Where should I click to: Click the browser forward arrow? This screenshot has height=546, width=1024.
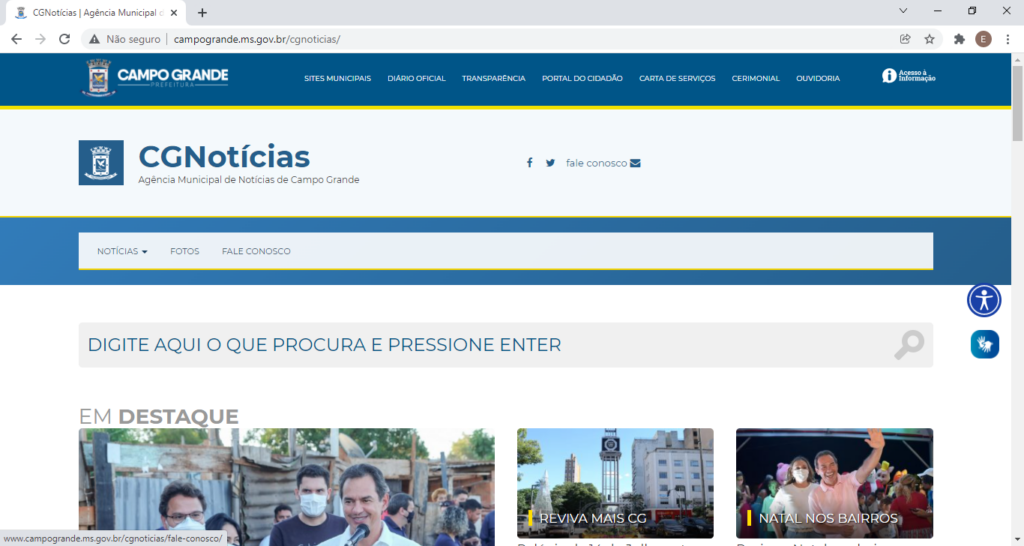(40, 39)
